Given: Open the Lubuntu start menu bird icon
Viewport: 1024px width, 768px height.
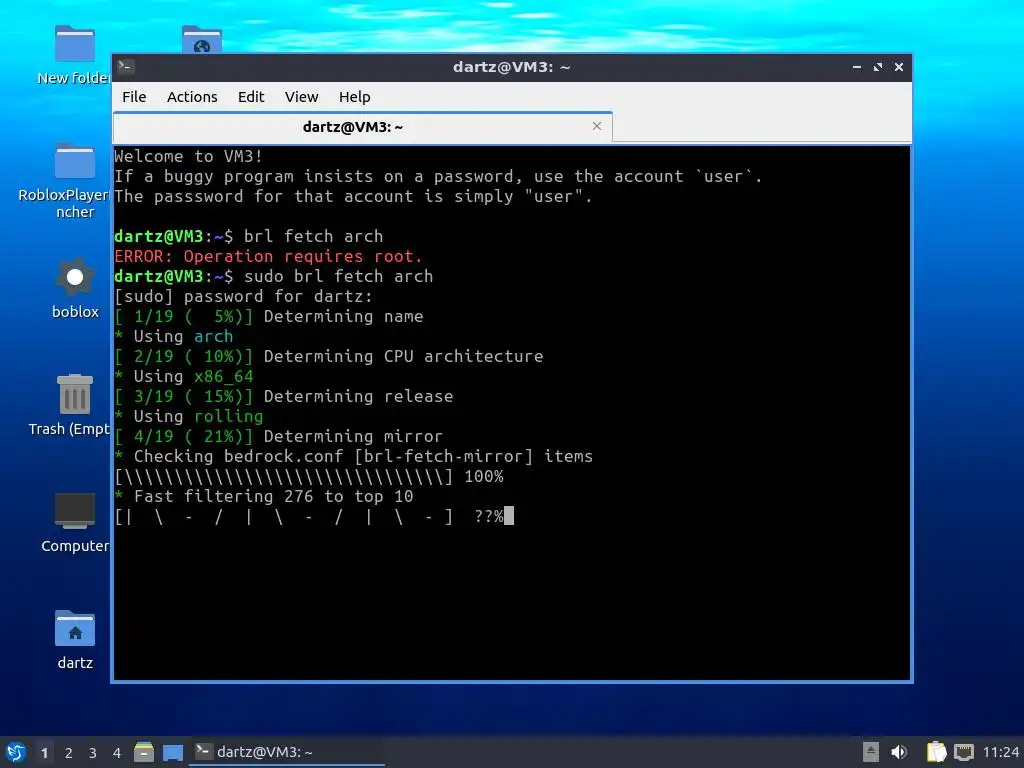Looking at the screenshot, I should pos(16,752).
